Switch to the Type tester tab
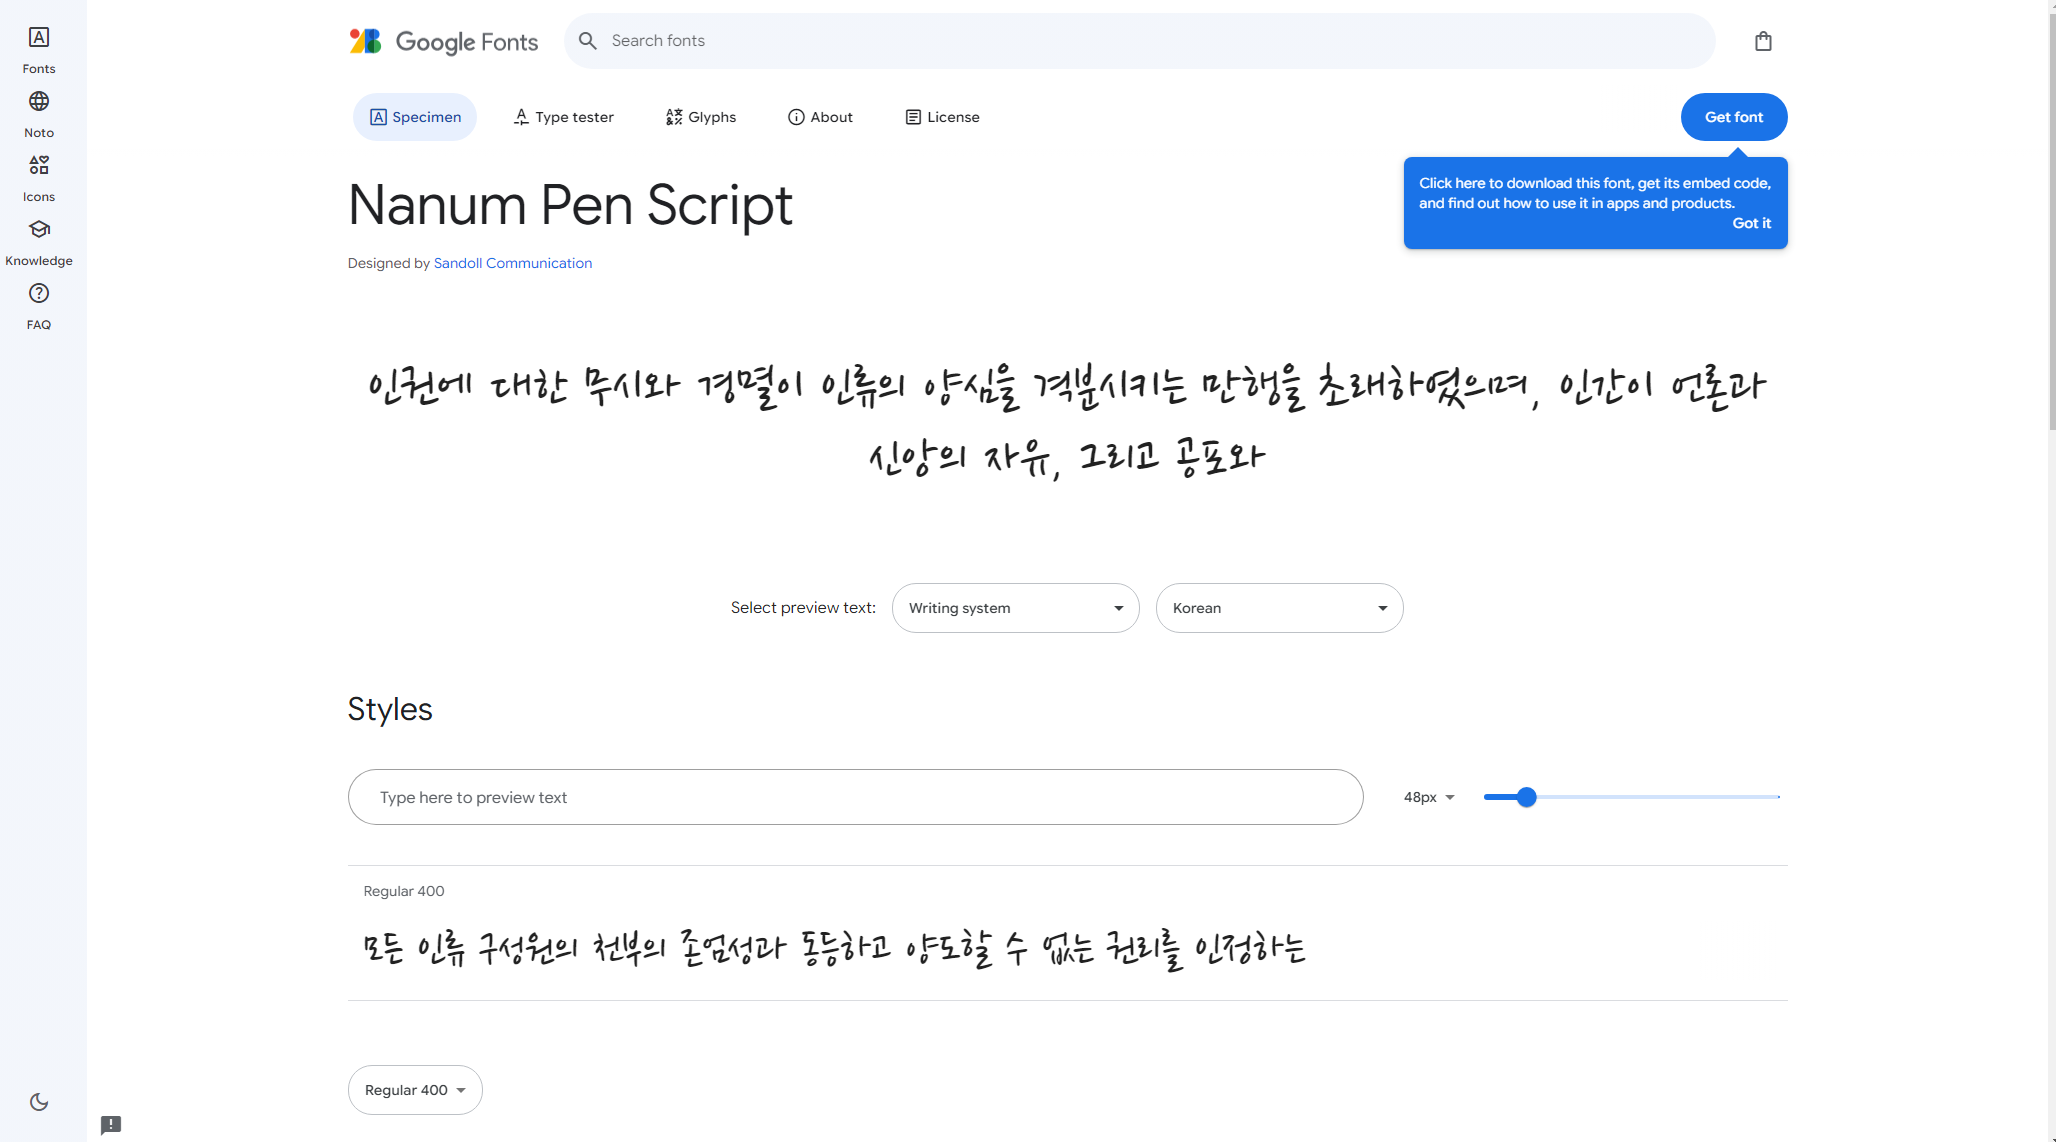This screenshot has width=2056, height=1142. (x=564, y=117)
